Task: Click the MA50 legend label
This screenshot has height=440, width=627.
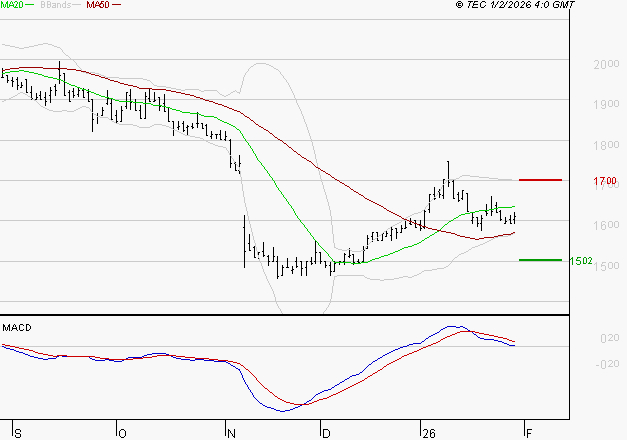Action: tap(98, 5)
